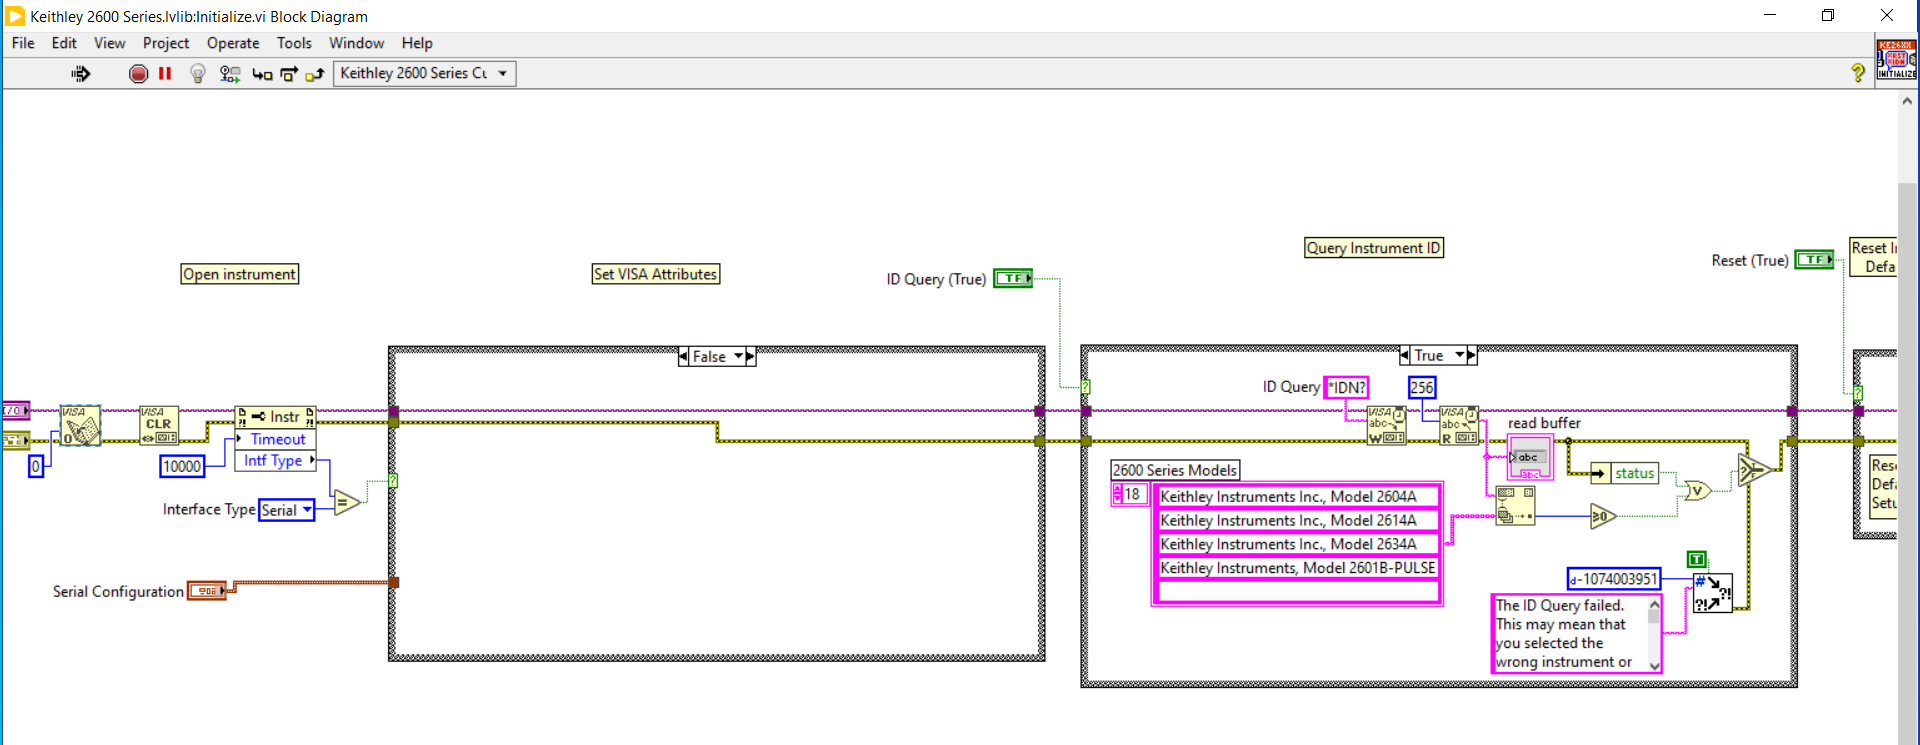Open the Operate menu

coord(233,43)
